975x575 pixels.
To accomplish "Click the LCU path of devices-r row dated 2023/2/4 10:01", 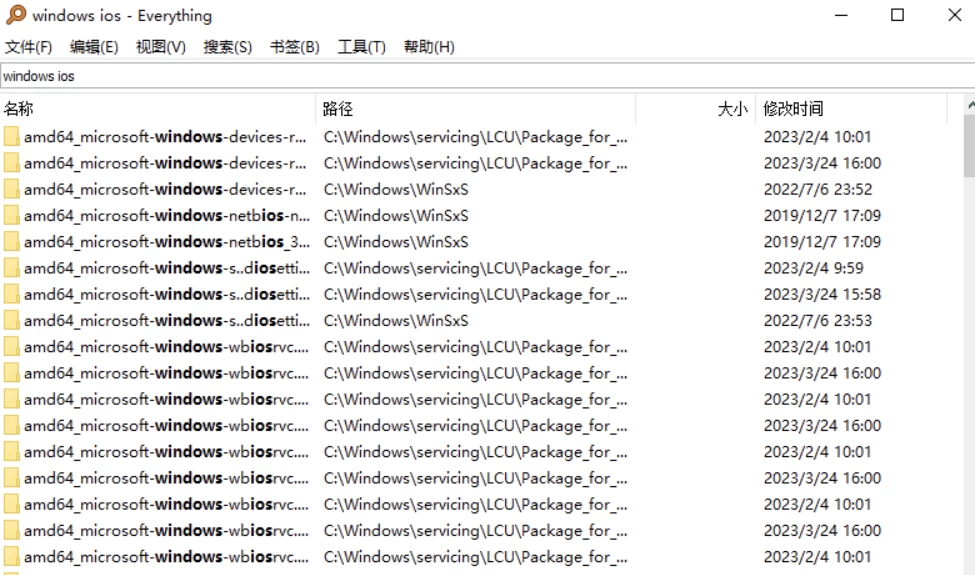I will point(476,137).
